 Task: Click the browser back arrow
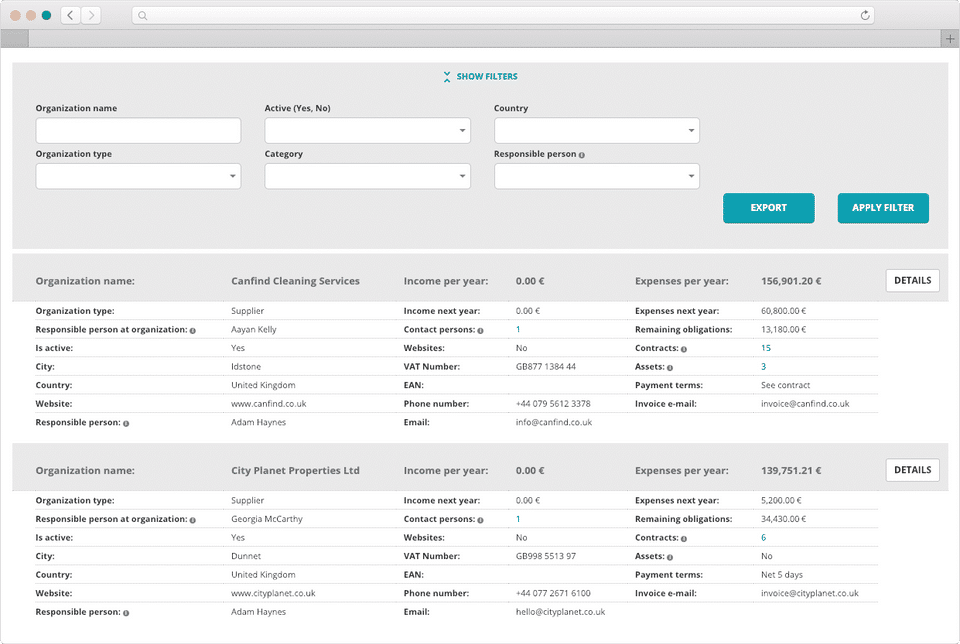(x=70, y=15)
